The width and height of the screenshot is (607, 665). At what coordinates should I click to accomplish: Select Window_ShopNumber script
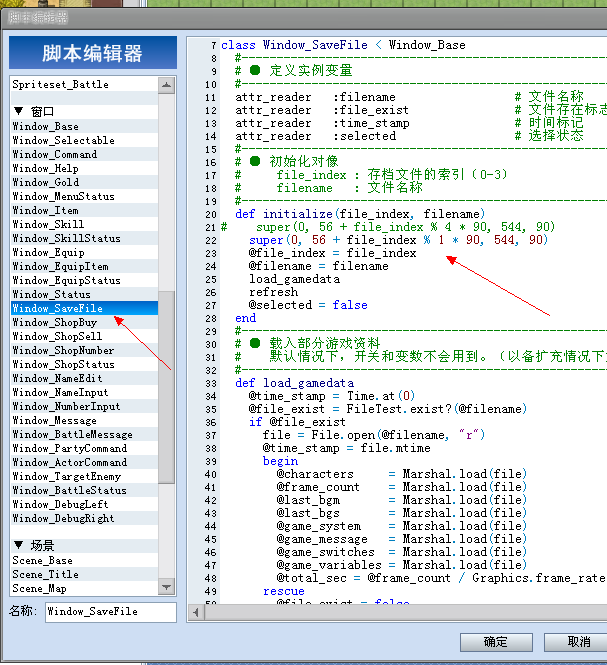point(84,350)
